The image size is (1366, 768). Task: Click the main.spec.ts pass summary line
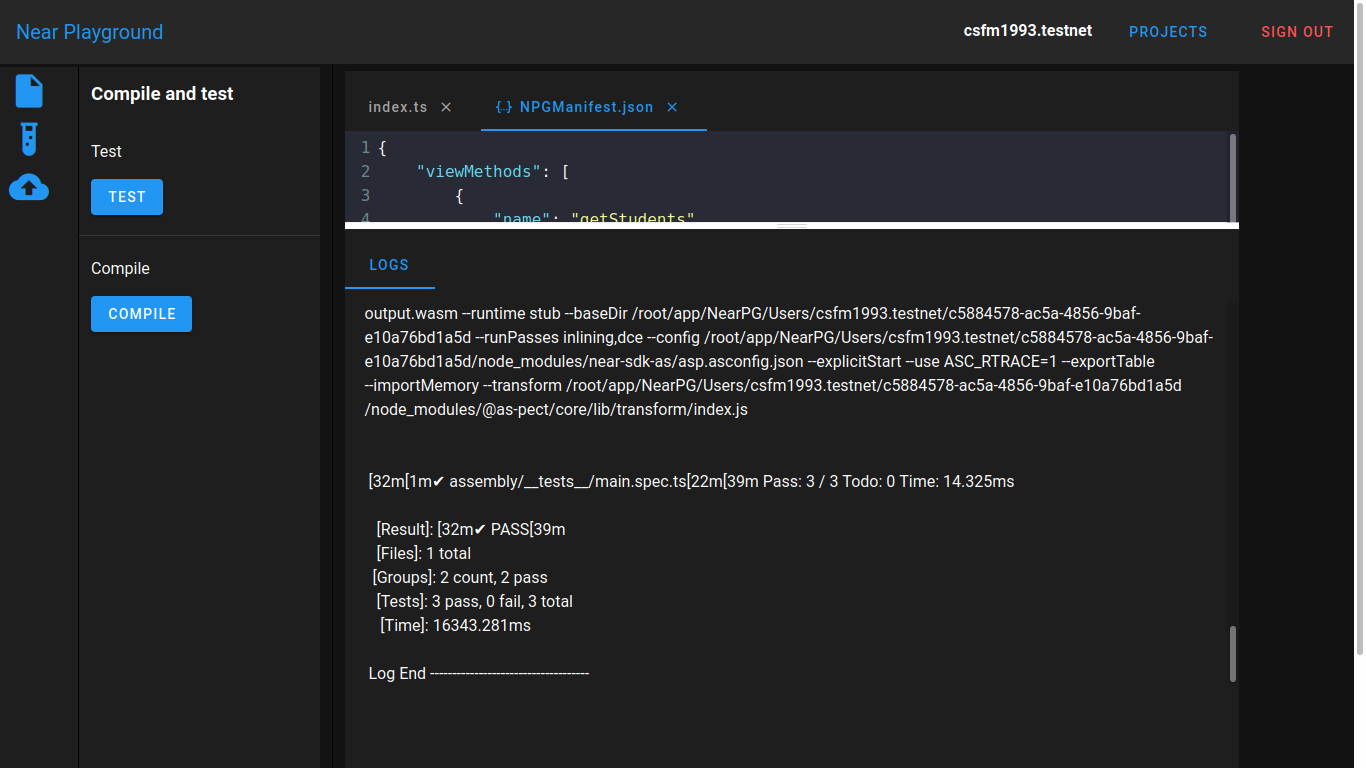coord(692,482)
